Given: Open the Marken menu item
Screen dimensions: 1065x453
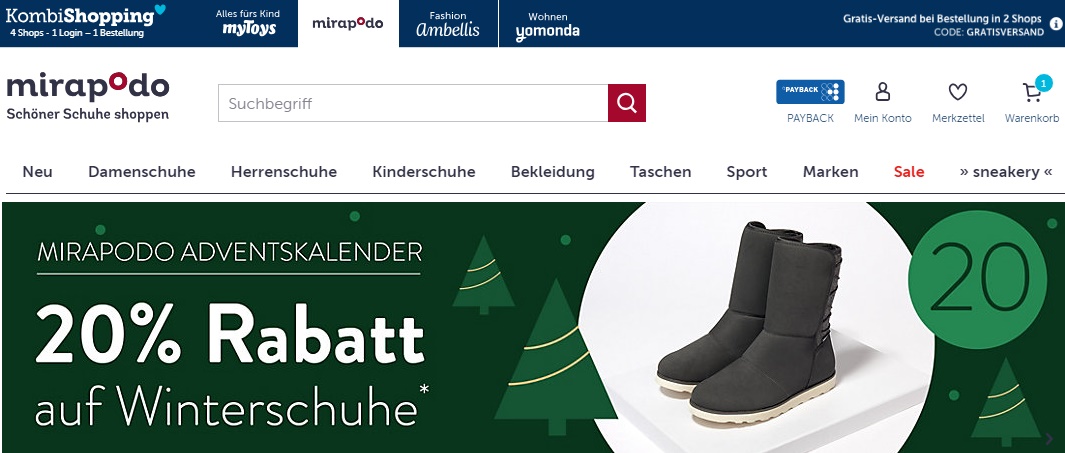Looking at the screenshot, I should point(830,172).
